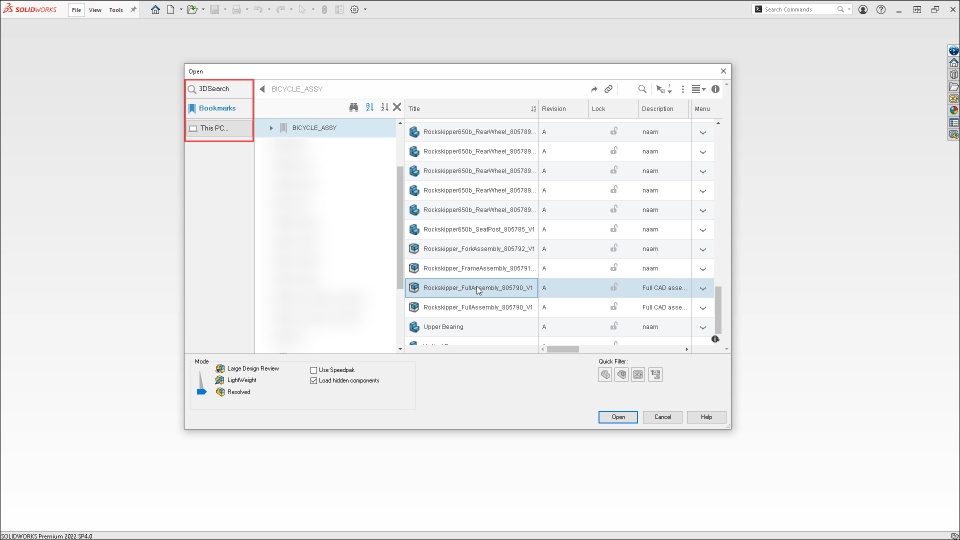Image resolution: width=960 pixels, height=540 pixels.
Task: Switch to 3DSearch tab
Action: click(x=220, y=89)
